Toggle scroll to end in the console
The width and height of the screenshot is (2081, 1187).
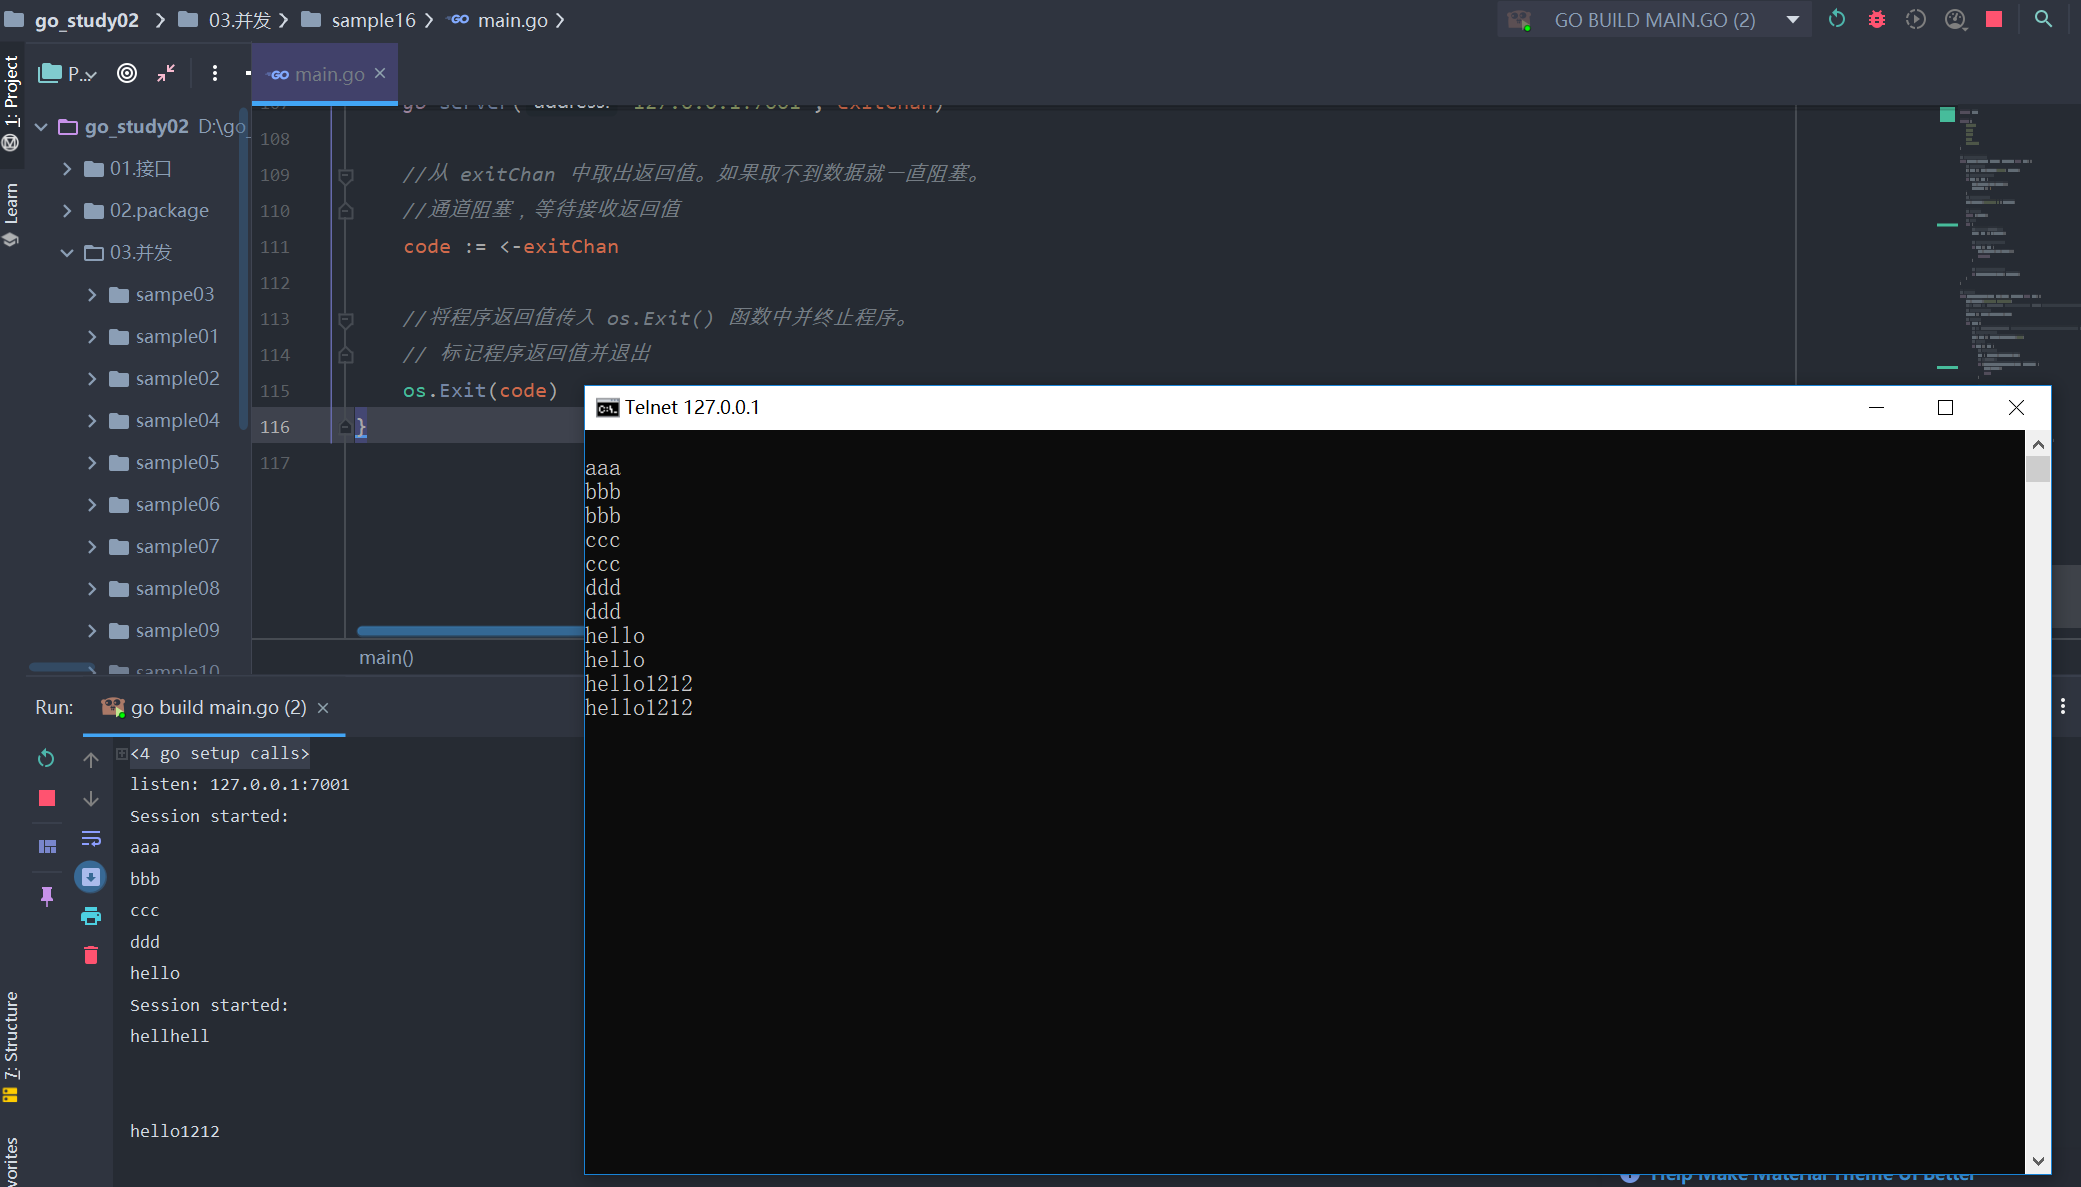pos(91,877)
